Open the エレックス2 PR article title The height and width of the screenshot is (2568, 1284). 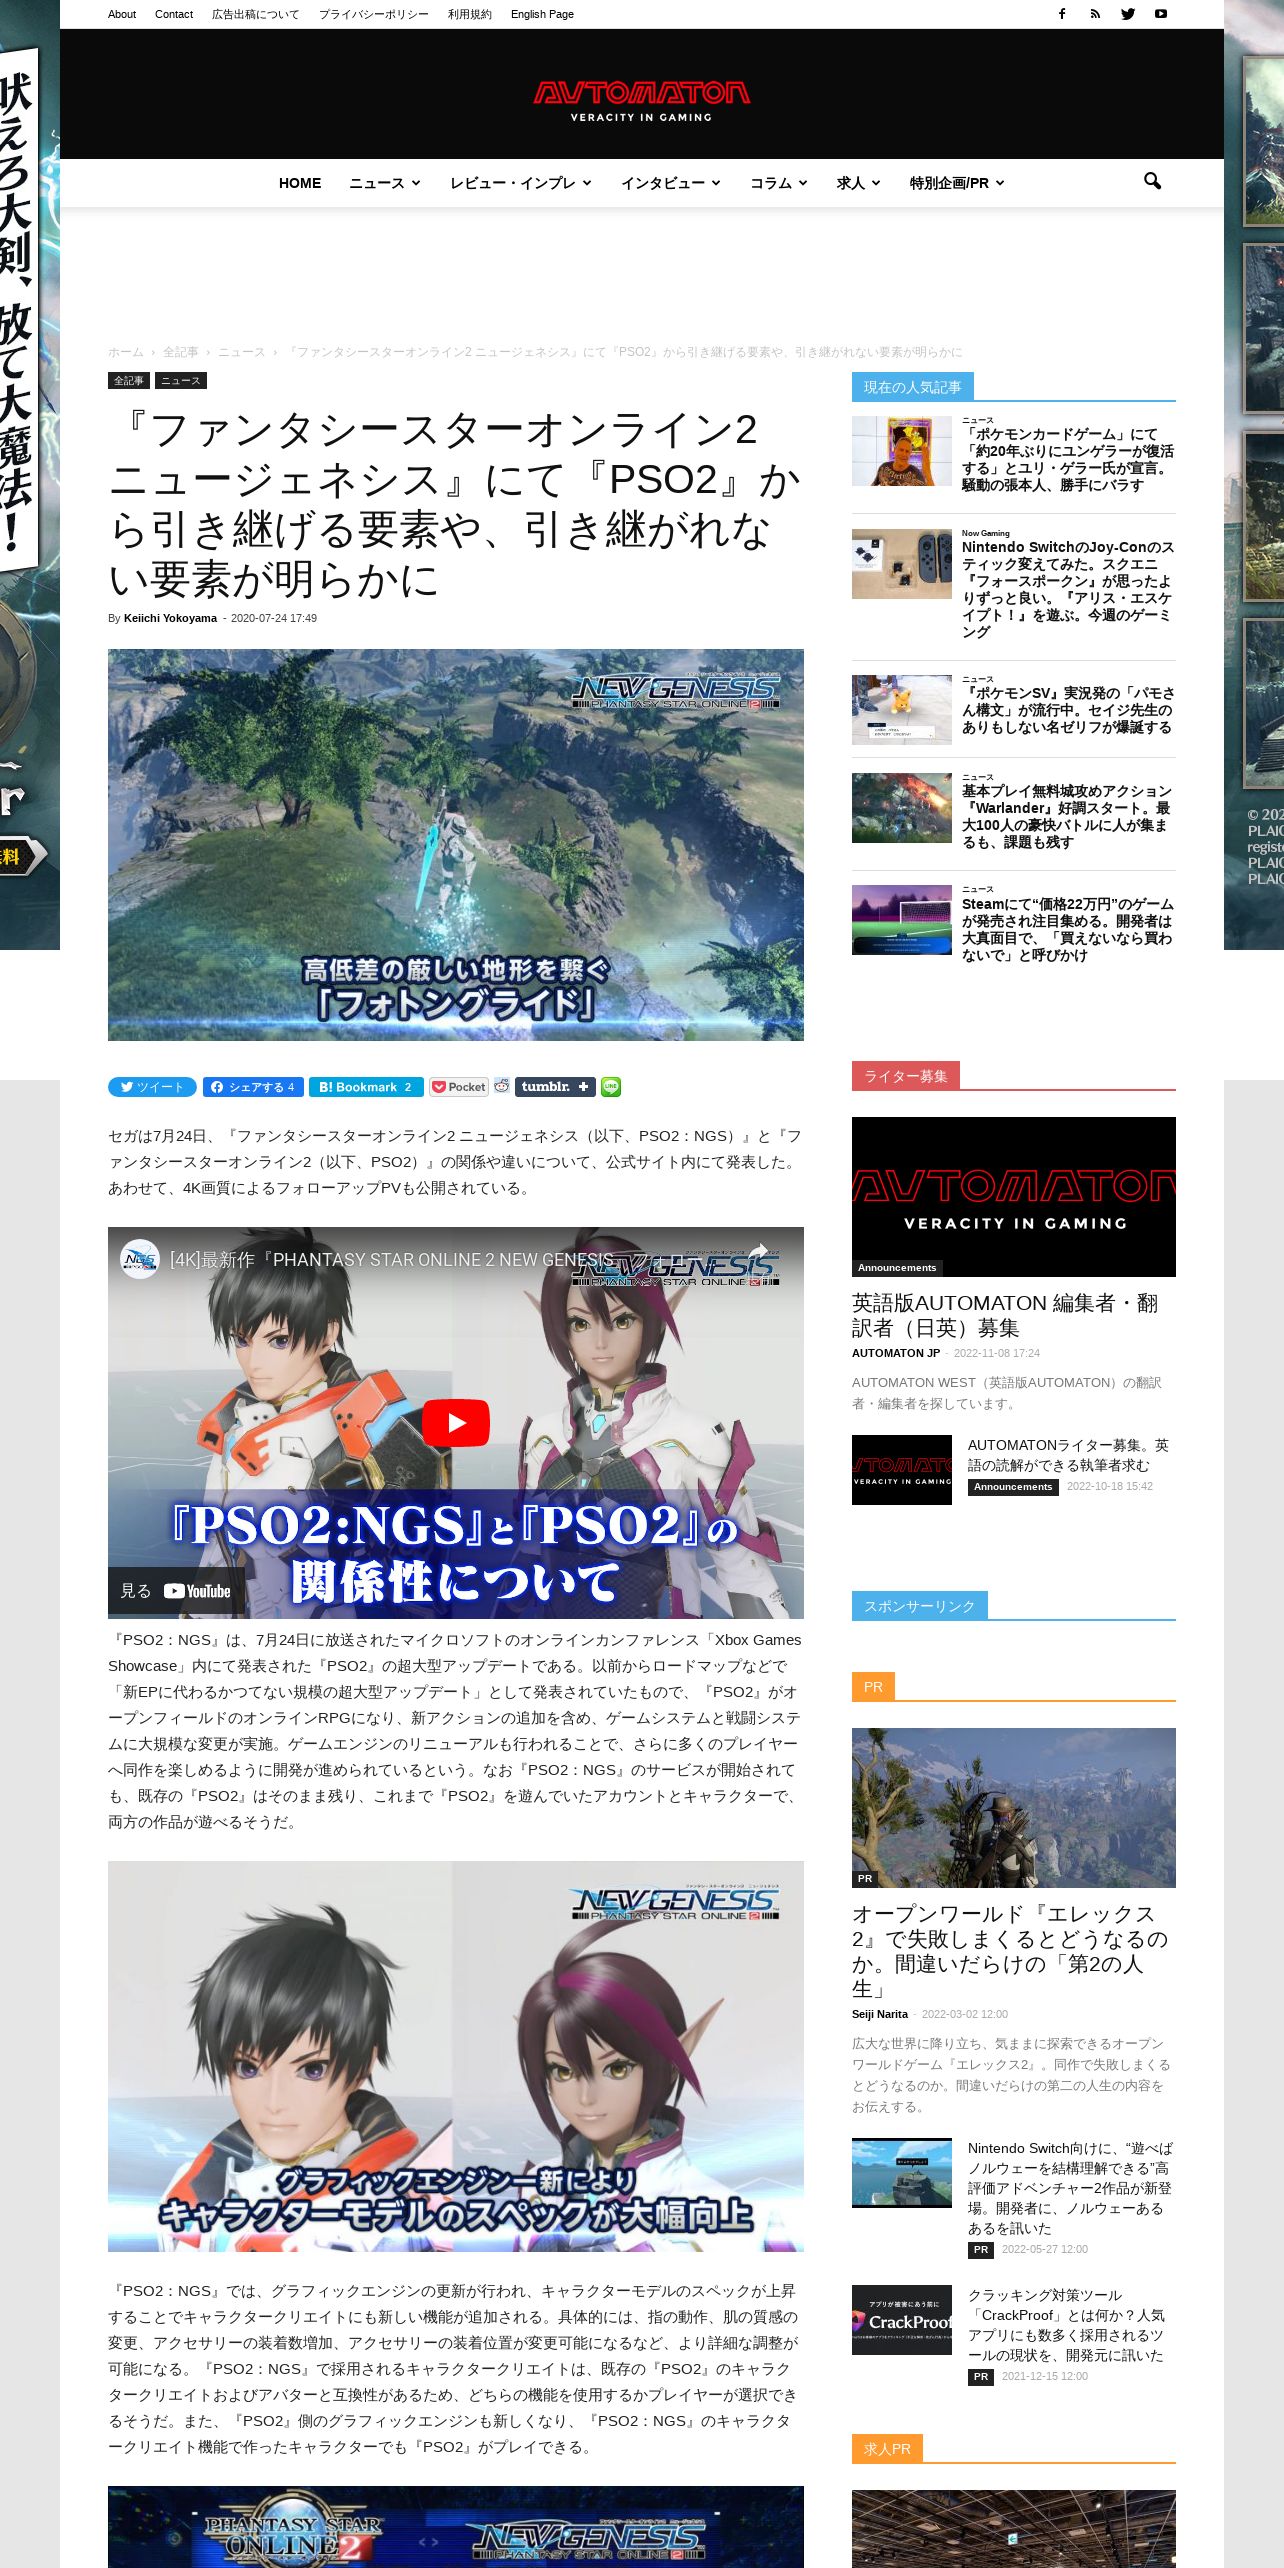pyautogui.click(x=1010, y=1951)
